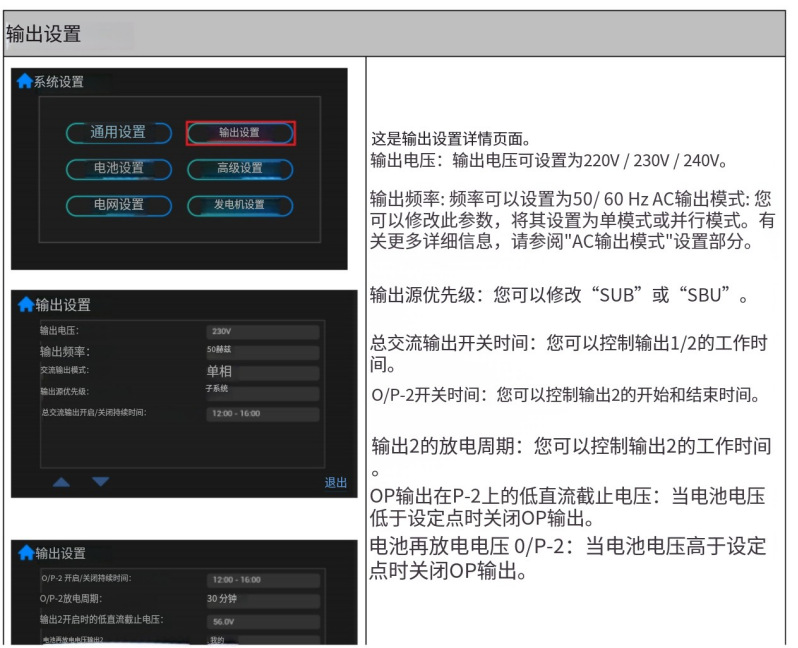Click the home icon above the 输出电压 row

(25, 304)
